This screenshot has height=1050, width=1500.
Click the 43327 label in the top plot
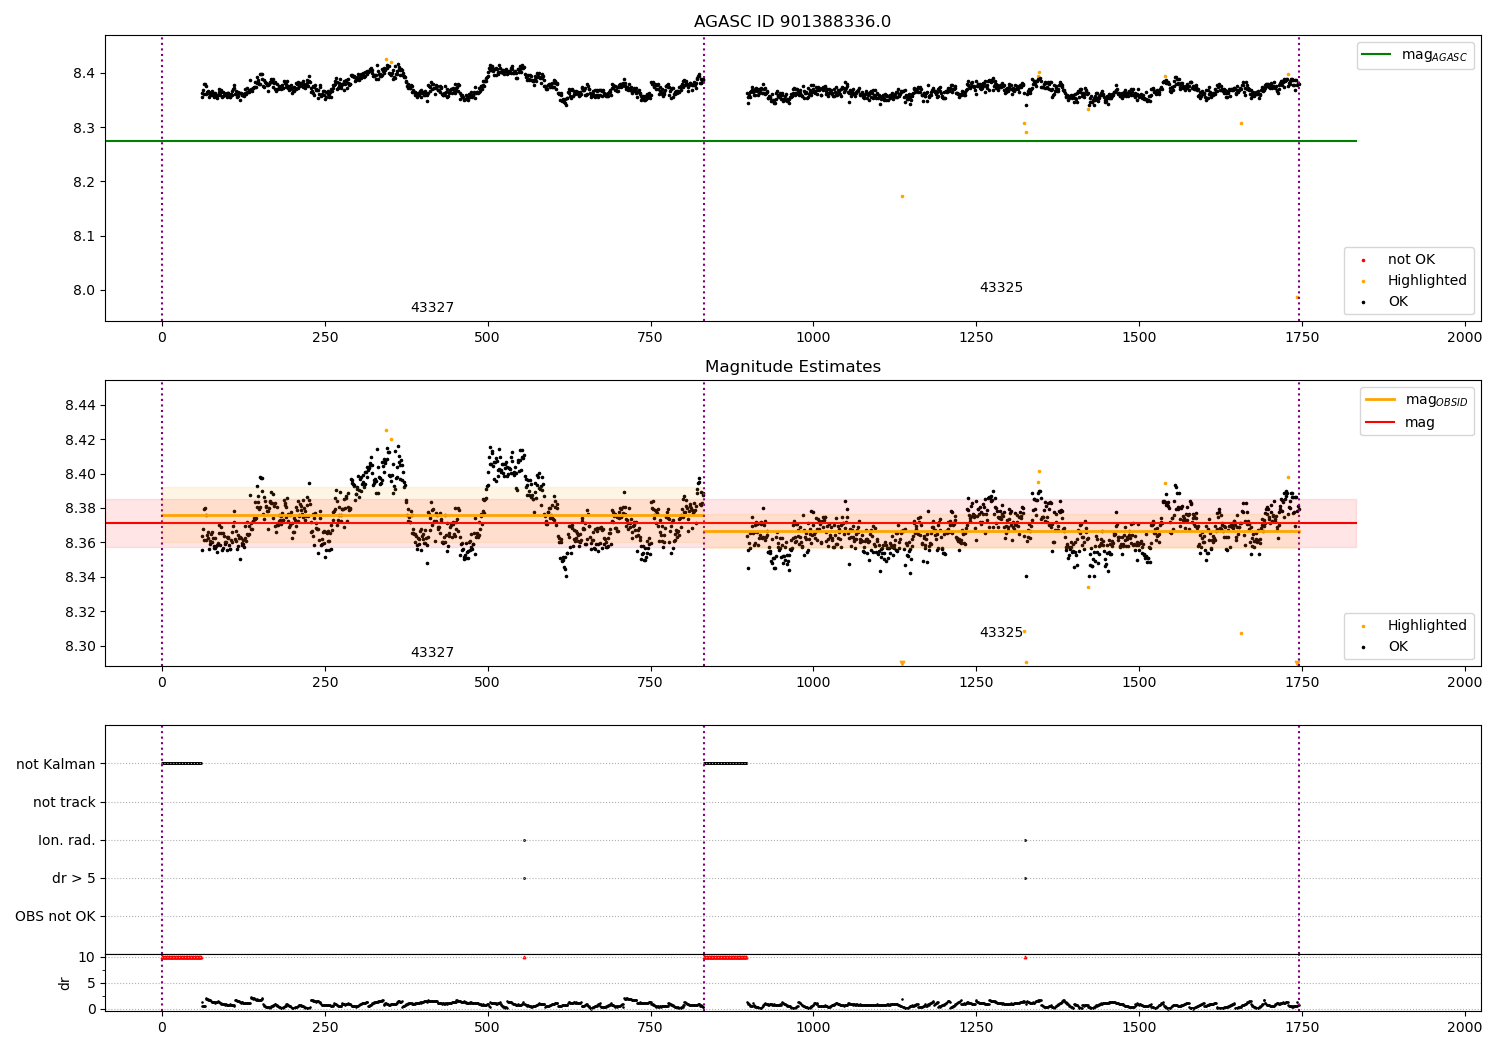click(x=432, y=308)
